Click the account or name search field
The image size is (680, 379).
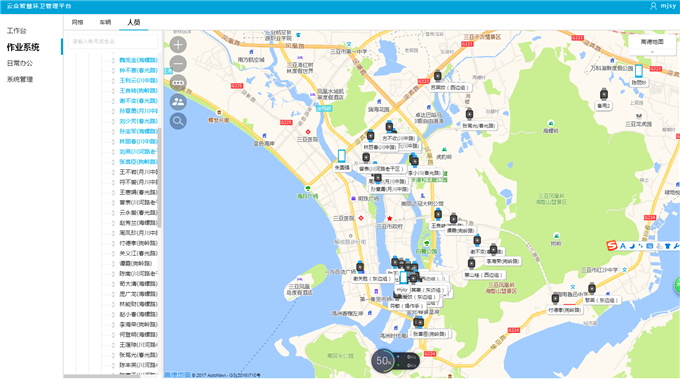(x=113, y=42)
